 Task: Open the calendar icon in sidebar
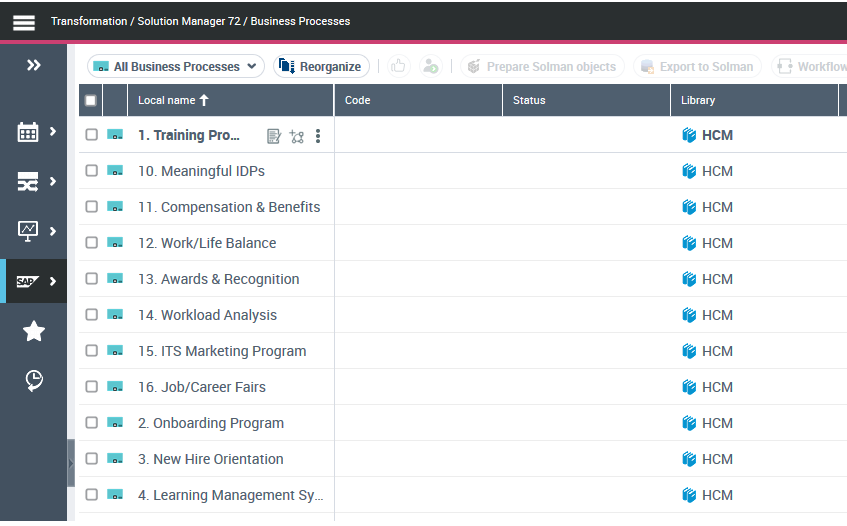[x=28, y=132]
